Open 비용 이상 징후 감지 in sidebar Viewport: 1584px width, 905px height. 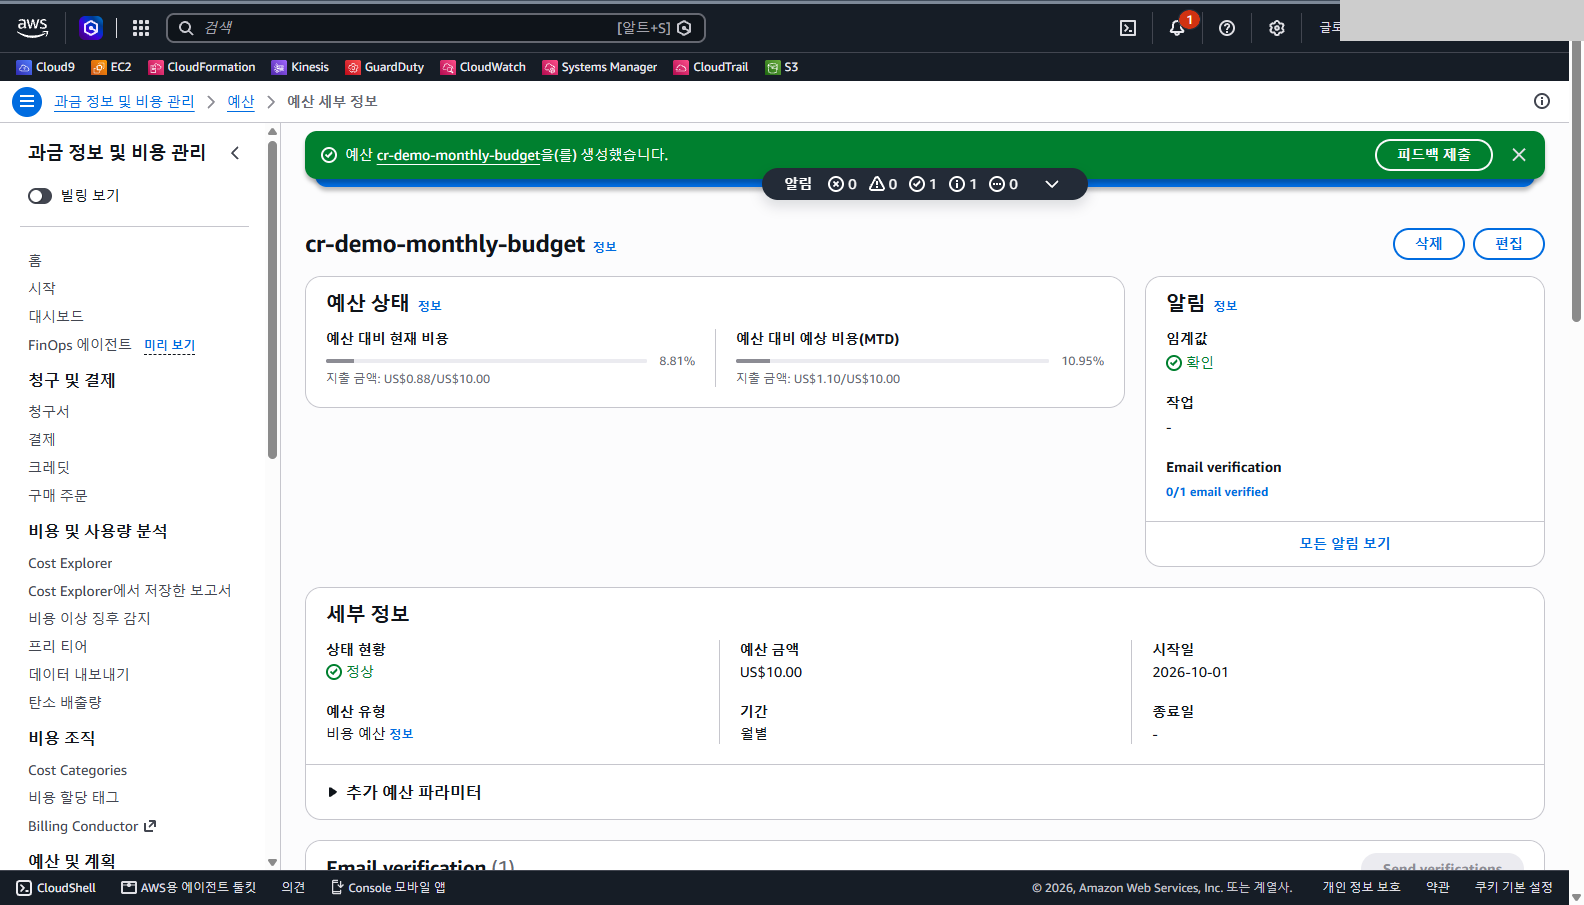(89, 618)
